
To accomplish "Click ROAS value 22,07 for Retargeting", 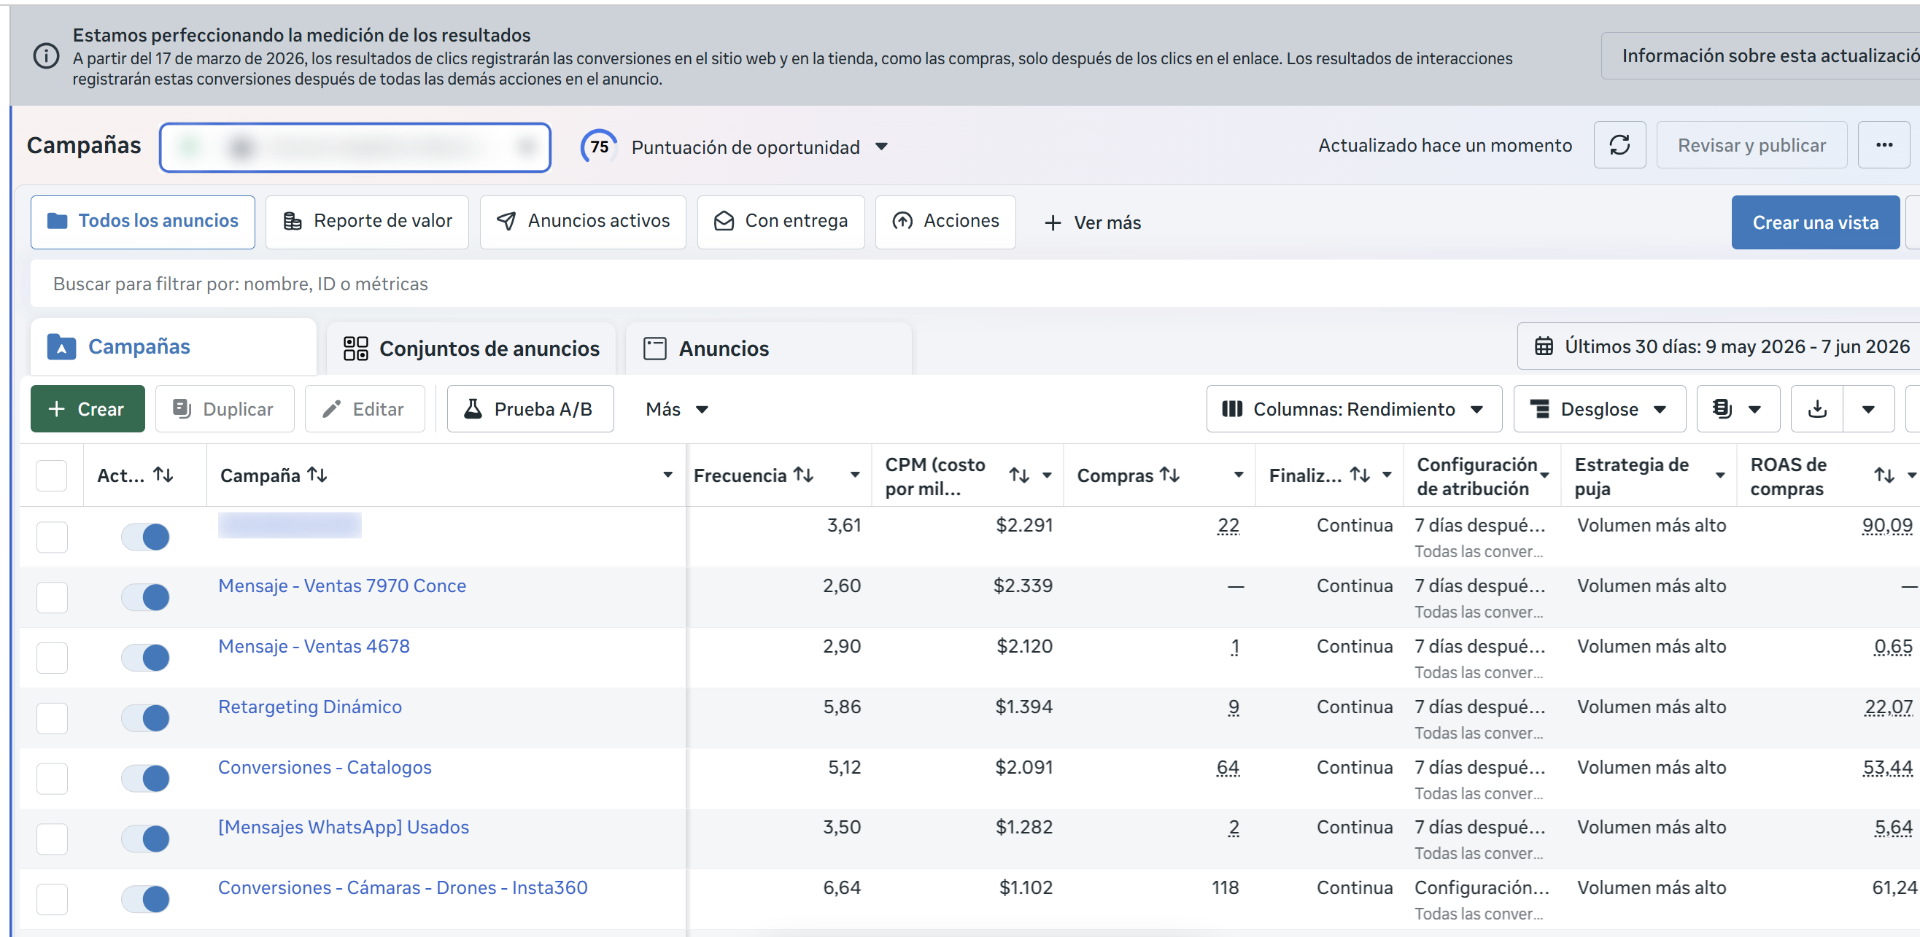I will (x=1888, y=707).
